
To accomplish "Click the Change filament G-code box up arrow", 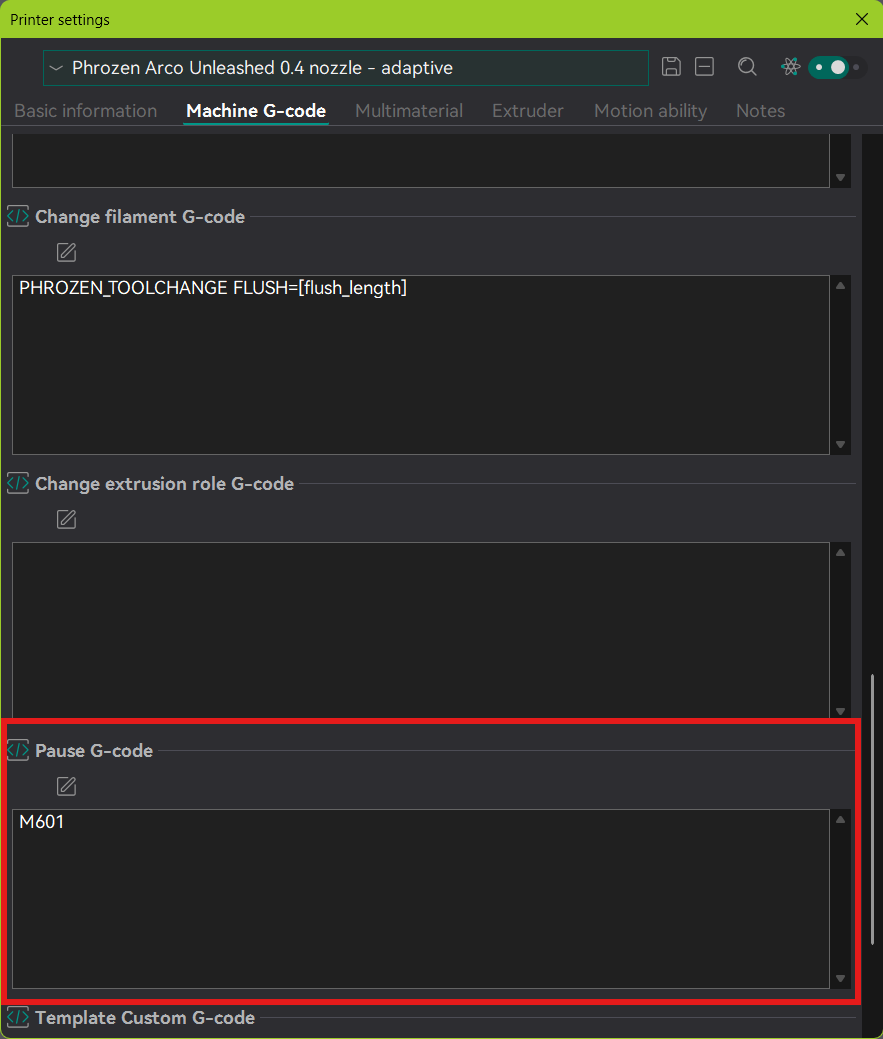I will [x=841, y=286].
